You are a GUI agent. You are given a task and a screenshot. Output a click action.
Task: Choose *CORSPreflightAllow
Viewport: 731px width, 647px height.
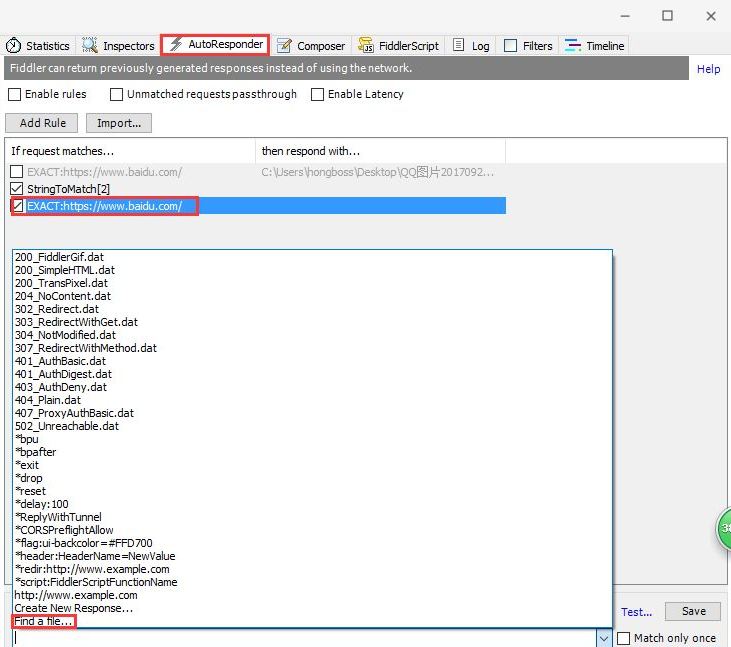pyautogui.click(x=311, y=530)
